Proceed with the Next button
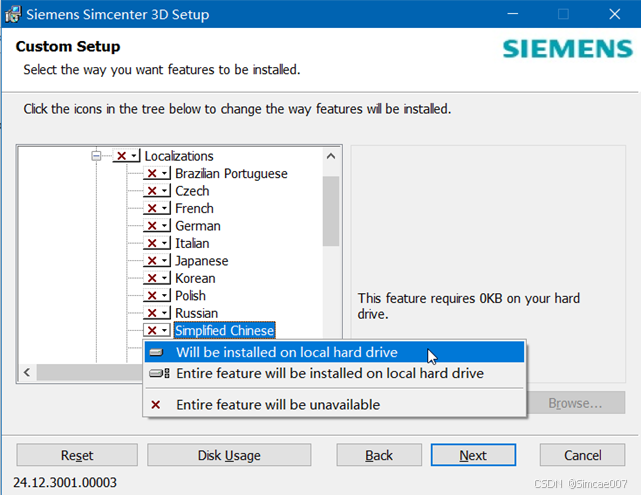Viewport: 641px width, 495px height. [x=473, y=455]
